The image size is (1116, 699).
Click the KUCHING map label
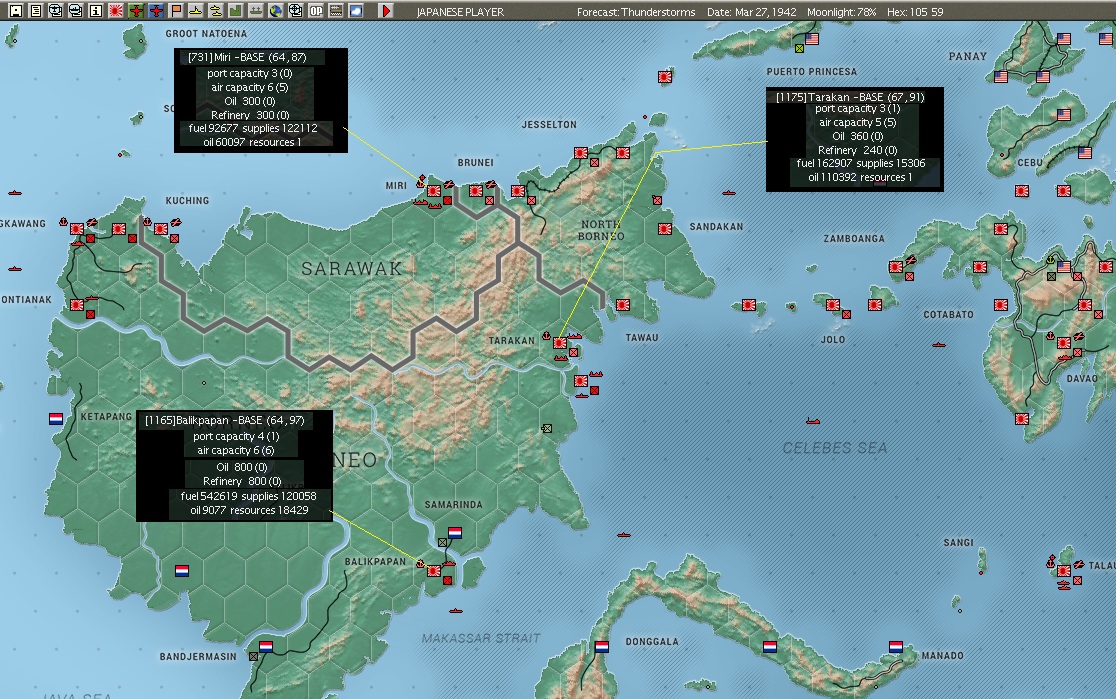click(x=187, y=201)
